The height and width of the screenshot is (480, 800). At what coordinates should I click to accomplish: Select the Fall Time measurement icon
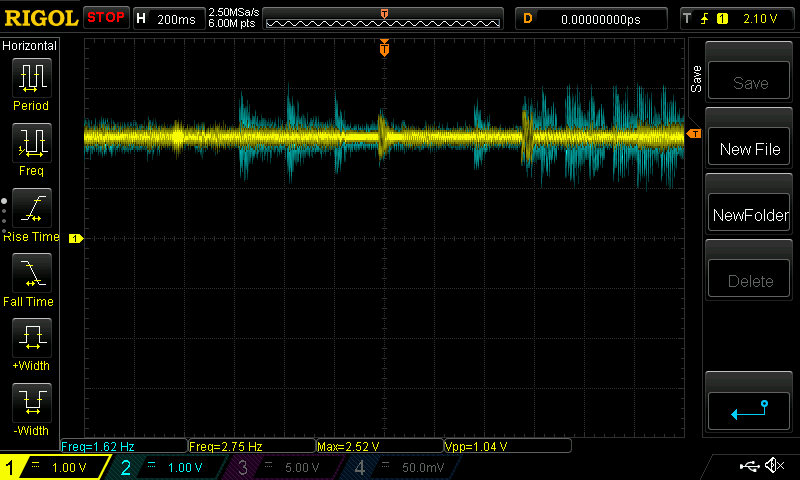pyautogui.click(x=32, y=272)
